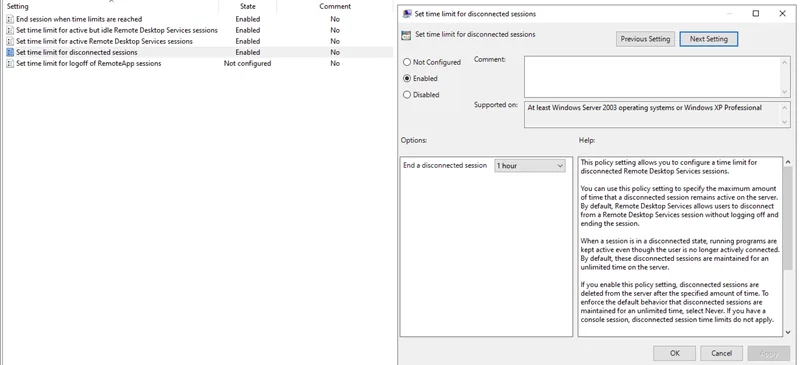This screenshot has width=800, height=365.
Task: Click the icon beside Set time limit for disconnected sessions row
Action: [10, 52]
